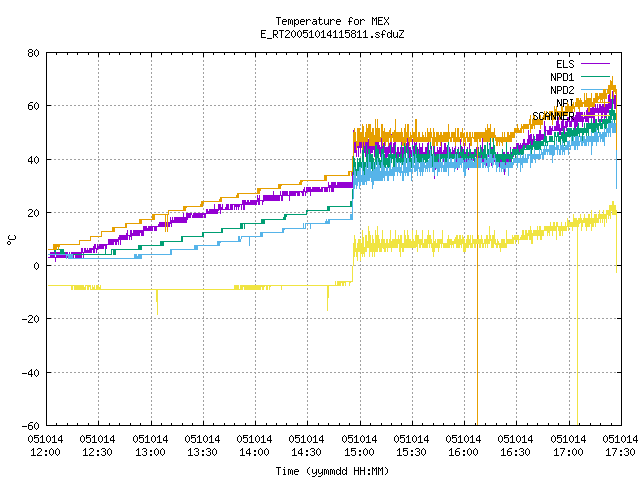This screenshot has width=640, height=480.
Task: Click the y-axis value 20
Action: point(33,213)
